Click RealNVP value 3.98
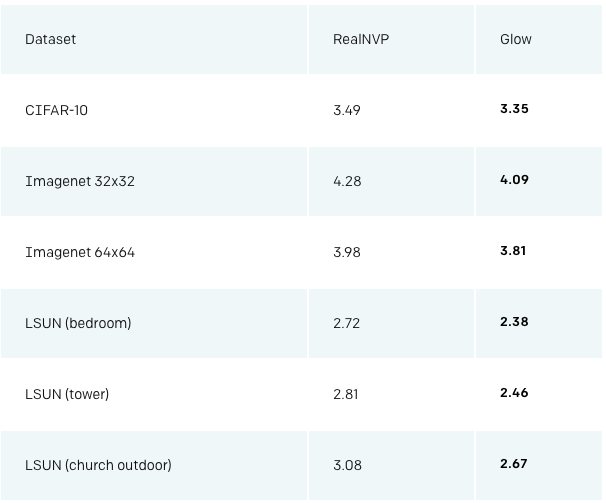 (346, 252)
